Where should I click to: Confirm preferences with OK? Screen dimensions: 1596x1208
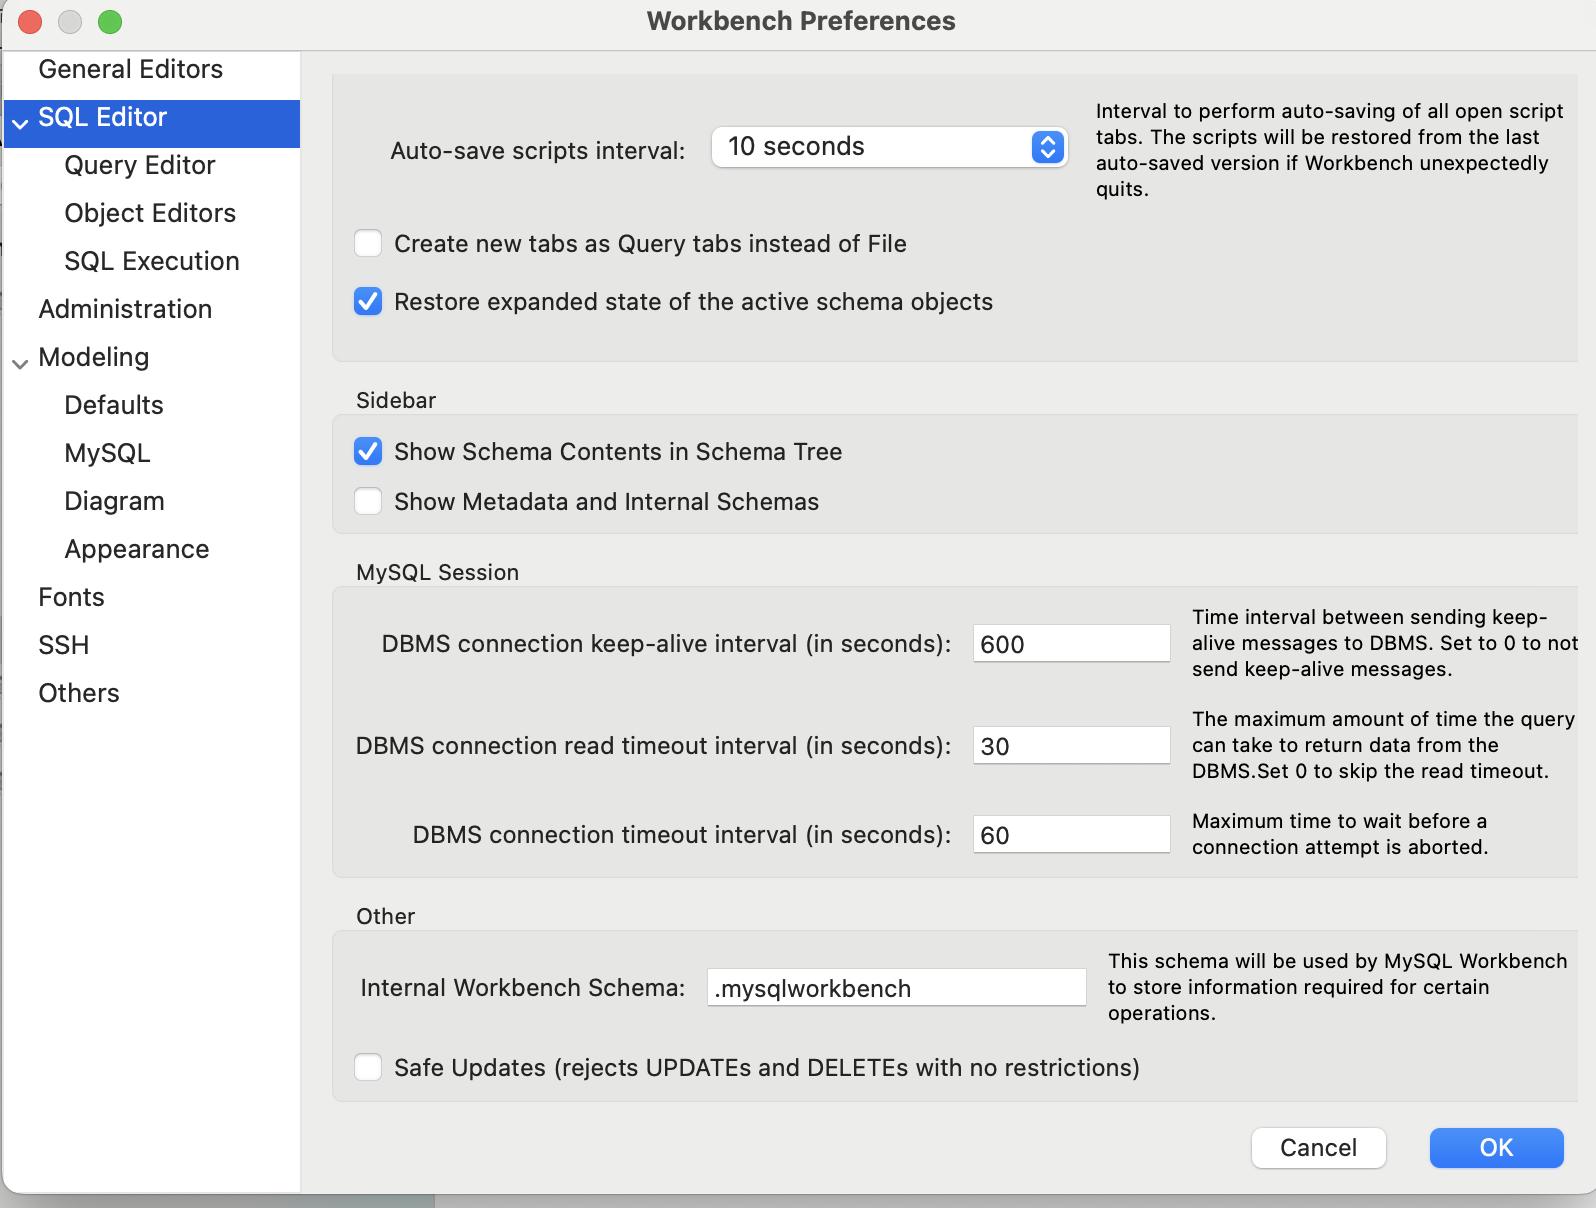1496,1147
